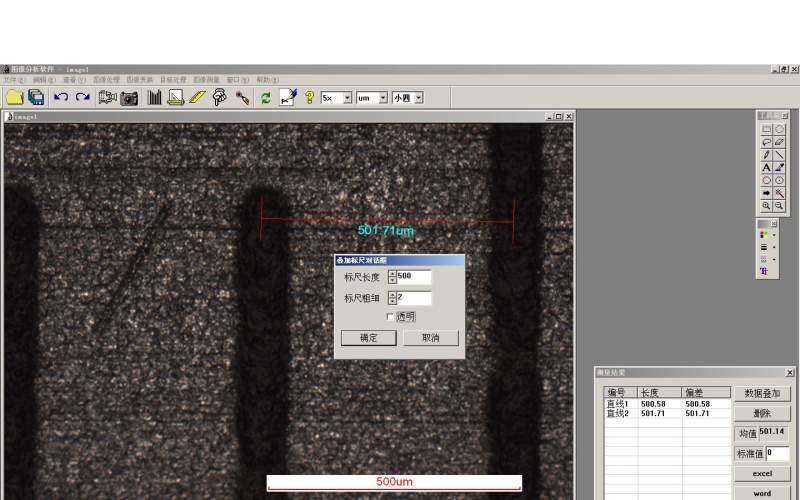Open the 5x magnification dropdown

(347, 98)
